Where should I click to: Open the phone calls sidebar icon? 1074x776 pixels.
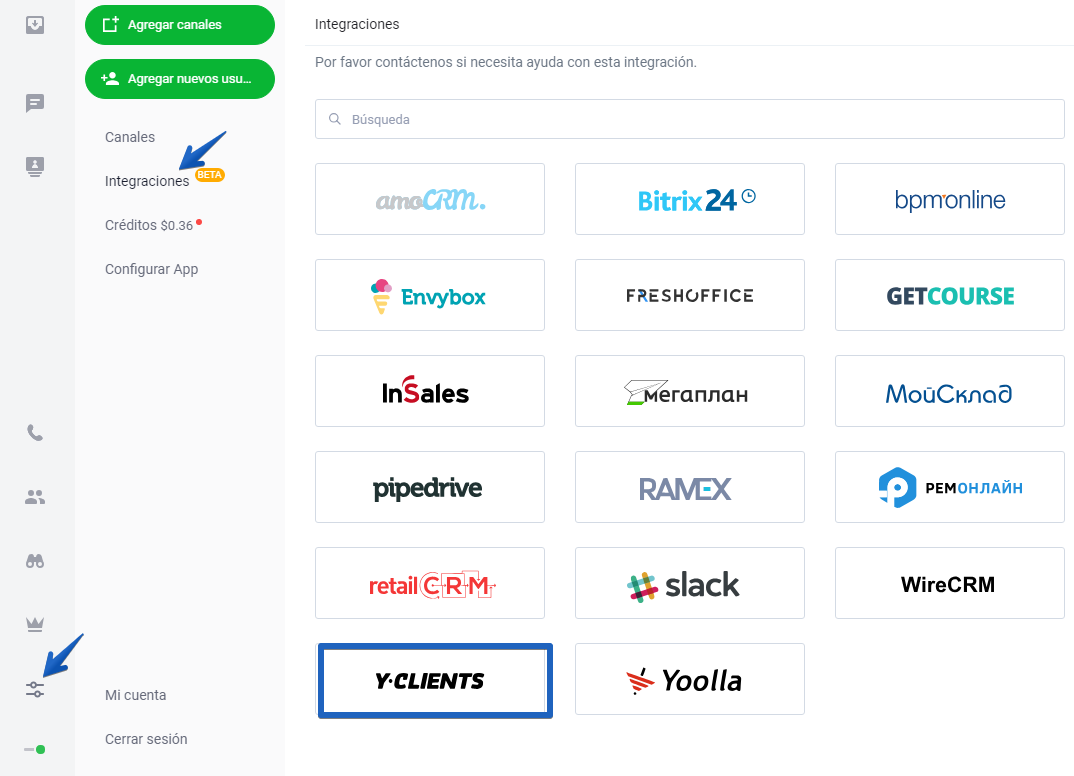coord(35,433)
